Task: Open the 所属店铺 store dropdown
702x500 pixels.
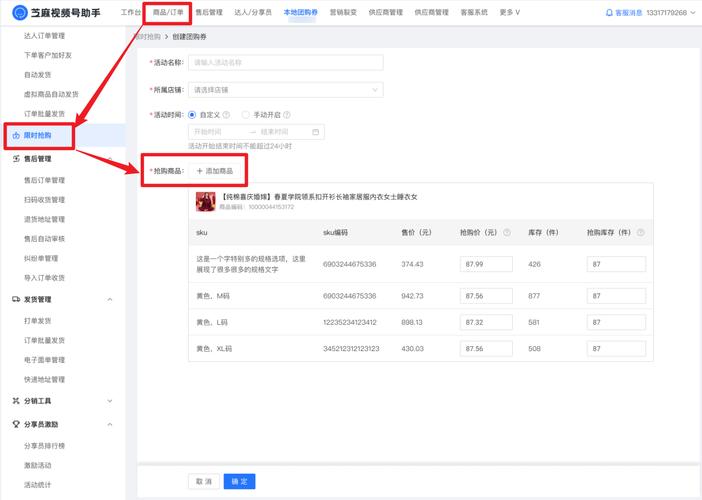Action: [286, 89]
